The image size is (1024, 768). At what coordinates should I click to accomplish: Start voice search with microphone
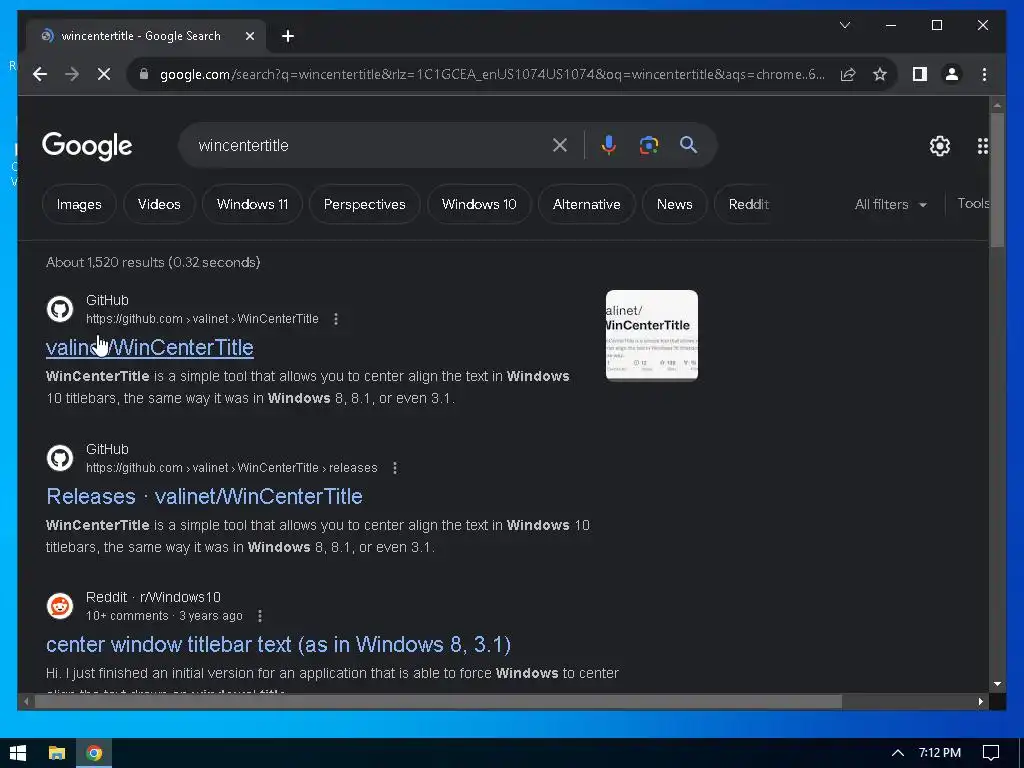click(609, 145)
